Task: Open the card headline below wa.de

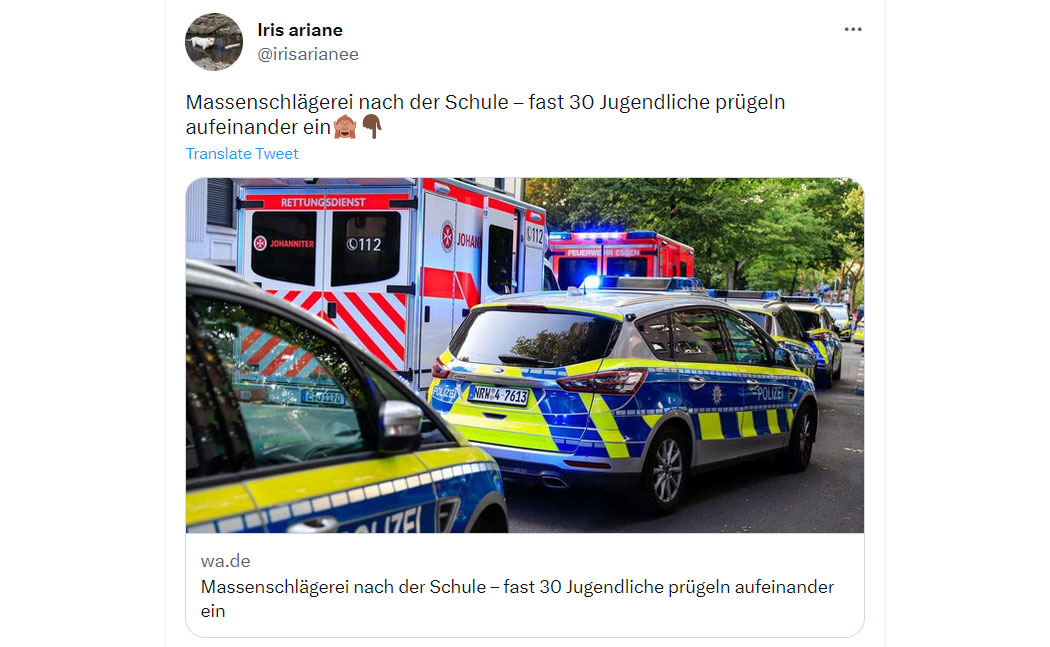Action: (x=517, y=599)
